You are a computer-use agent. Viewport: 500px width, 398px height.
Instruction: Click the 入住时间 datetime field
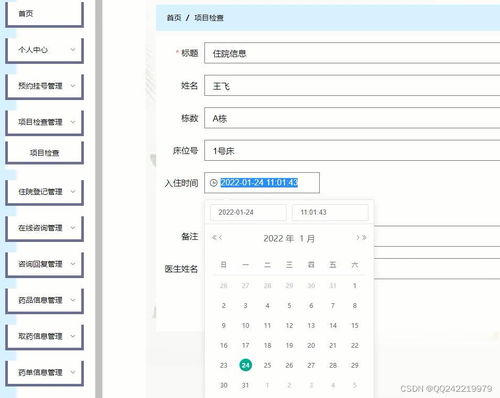coord(262,183)
